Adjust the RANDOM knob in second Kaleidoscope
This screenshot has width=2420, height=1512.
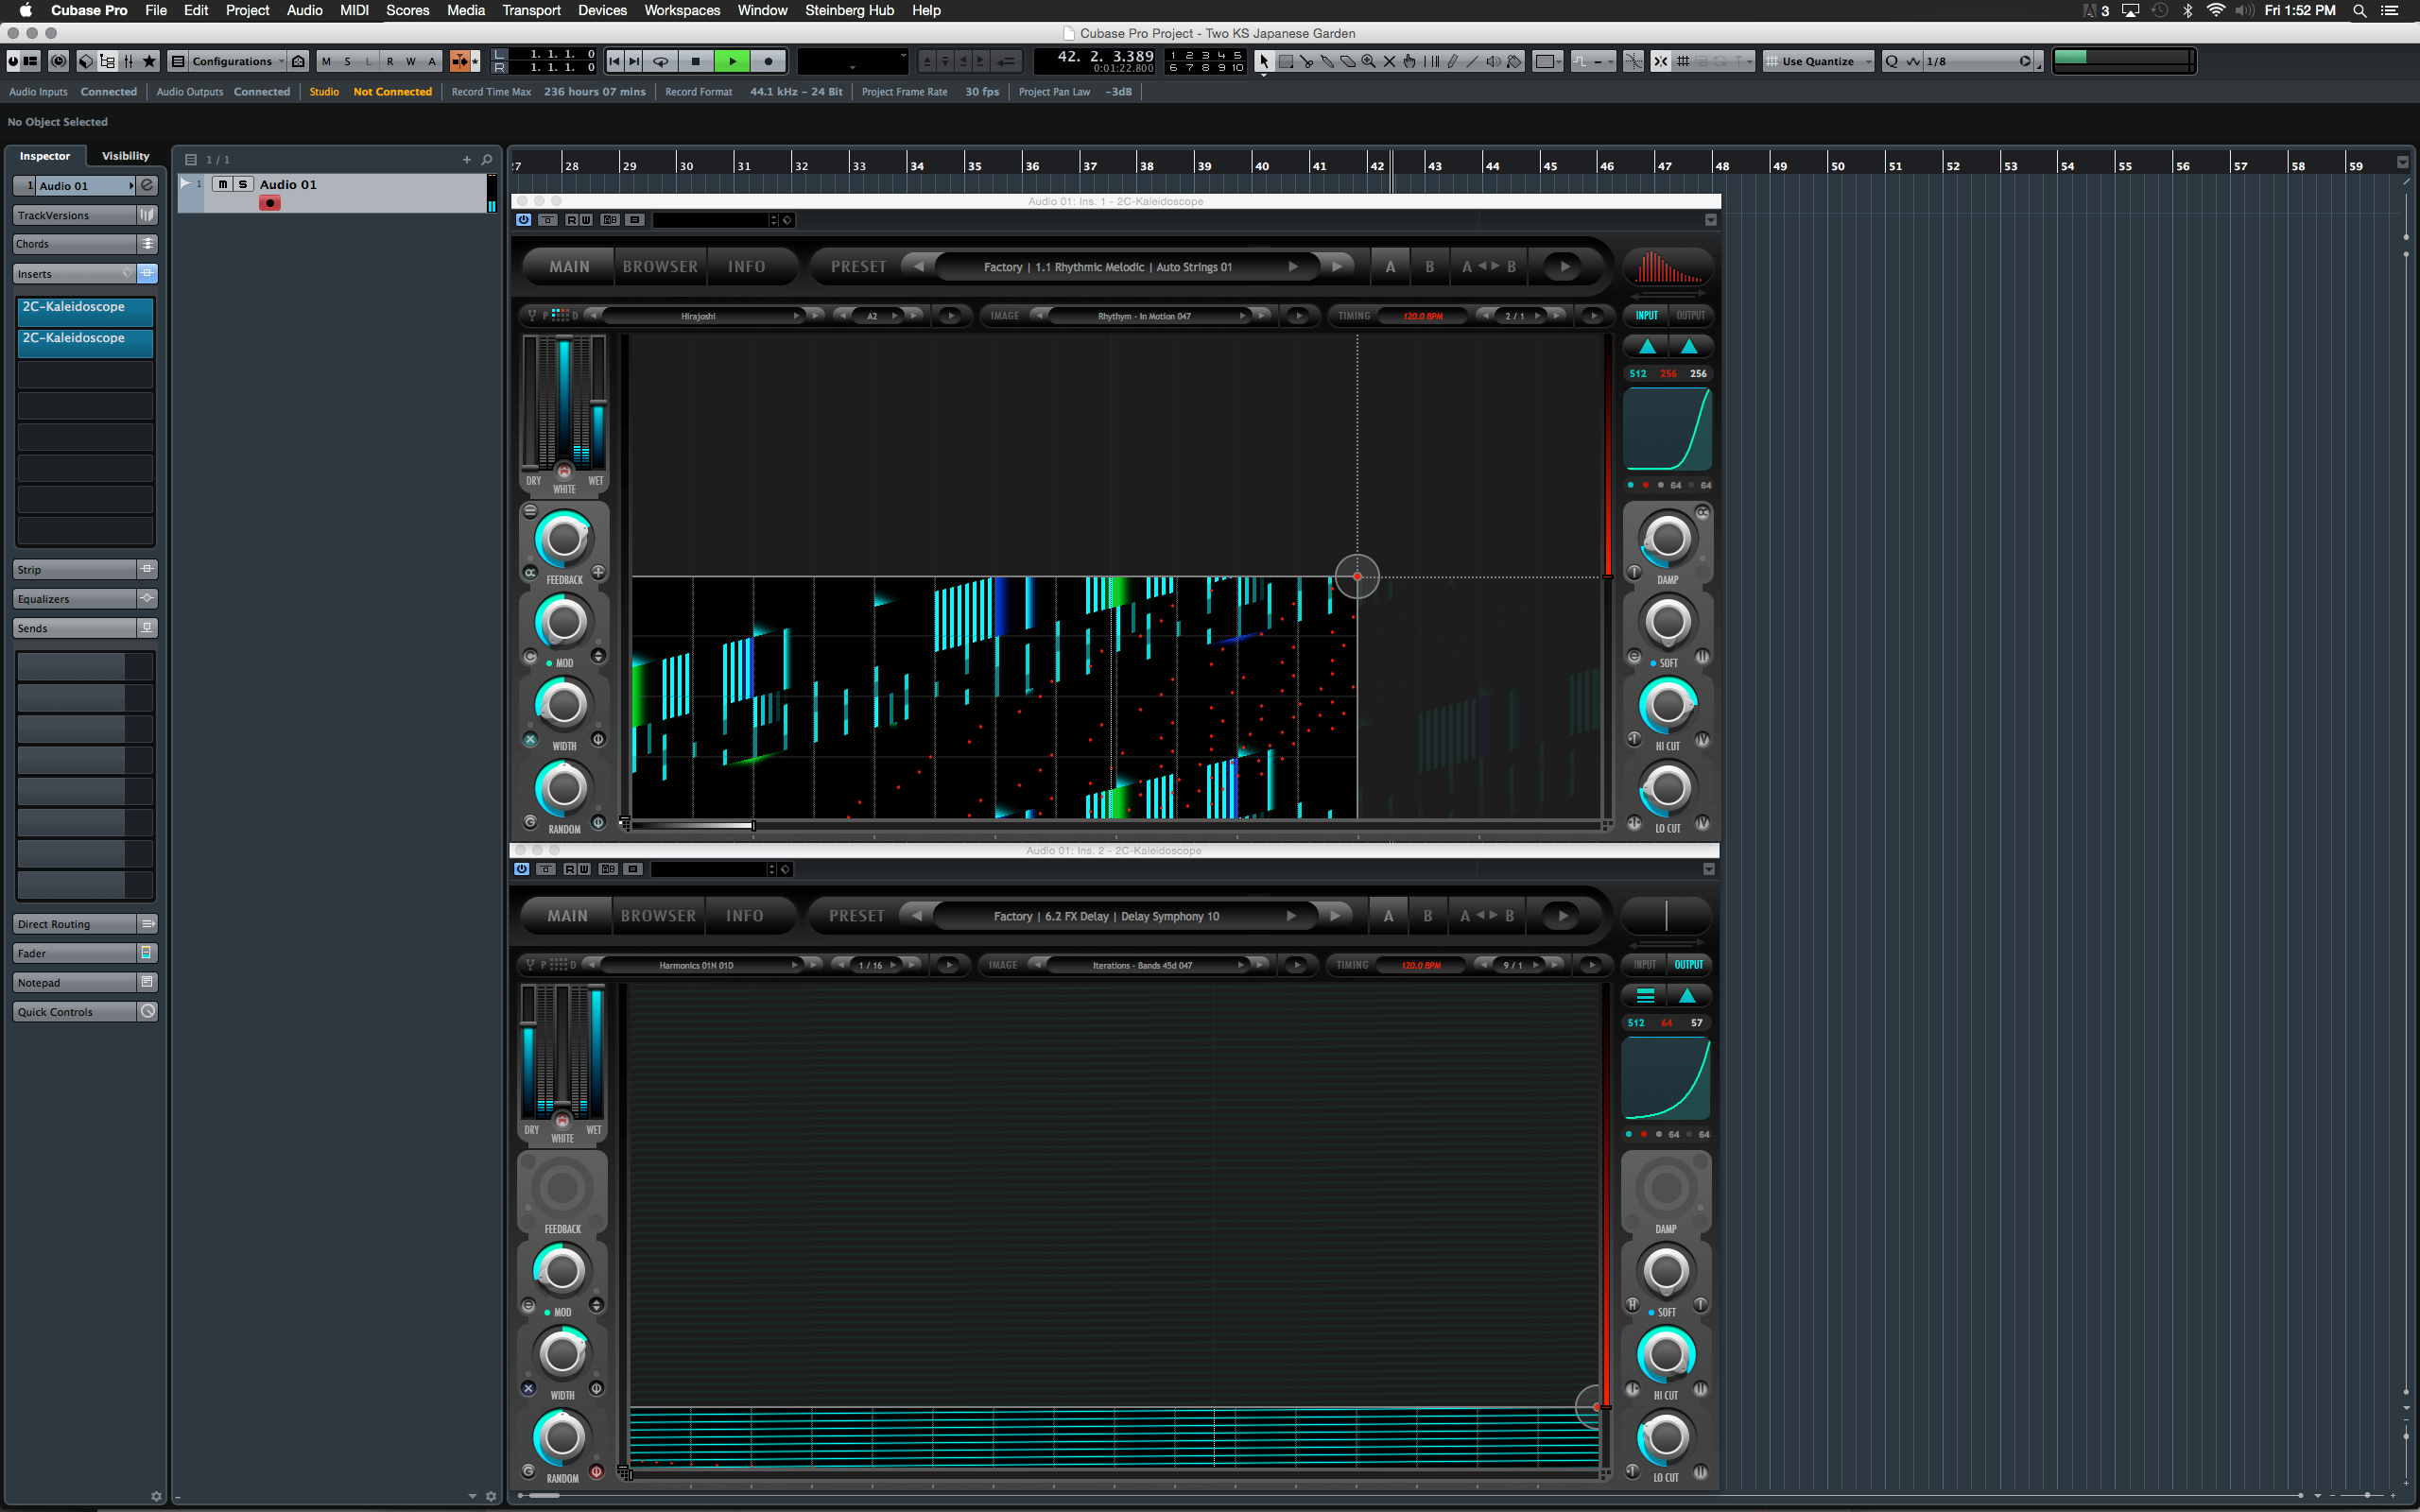click(561, 1437)
